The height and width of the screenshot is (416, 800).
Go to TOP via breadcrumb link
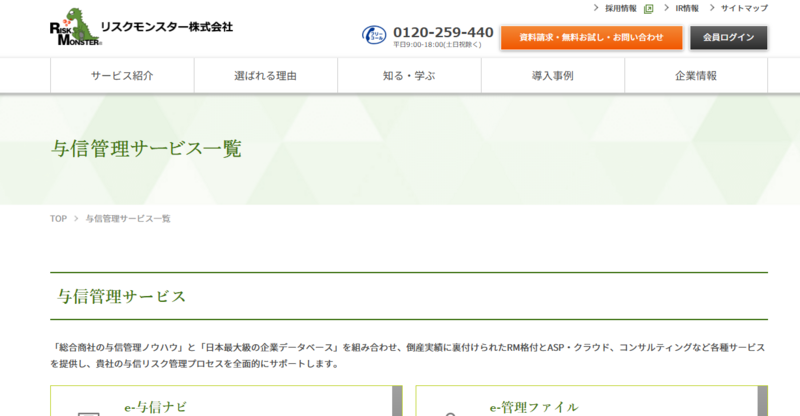pos(58,218)
